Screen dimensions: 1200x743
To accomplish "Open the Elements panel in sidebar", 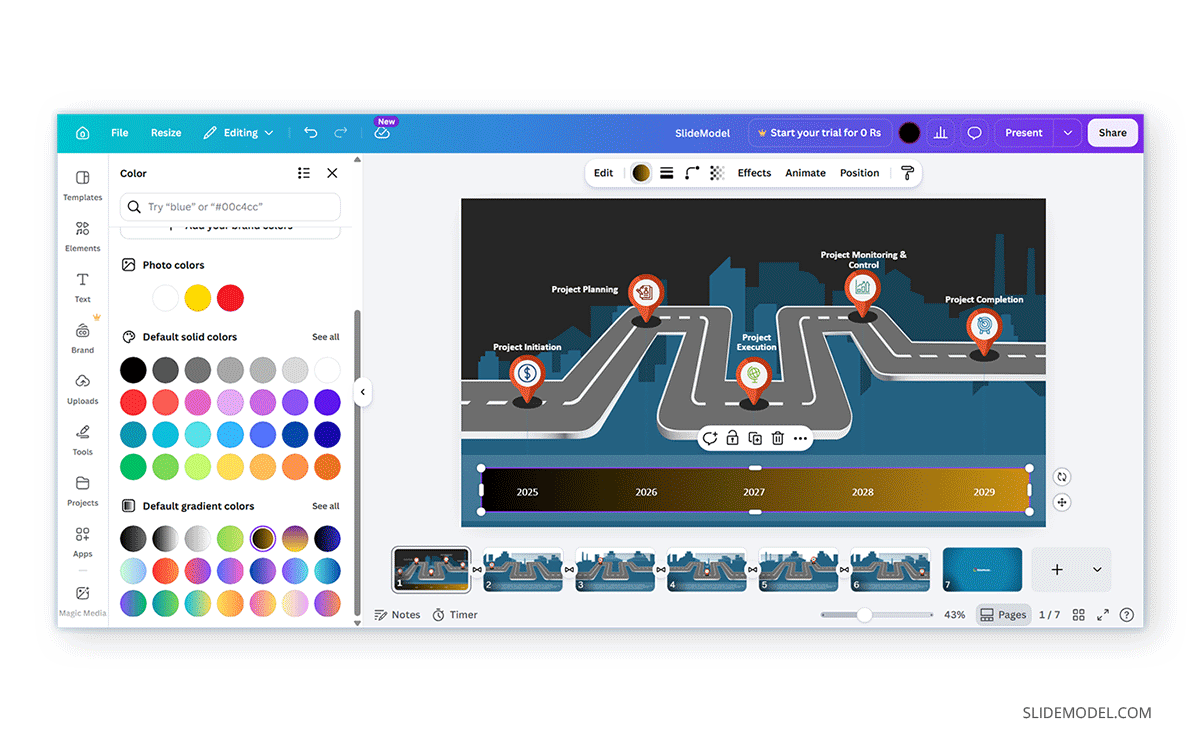I will [82, 236].
